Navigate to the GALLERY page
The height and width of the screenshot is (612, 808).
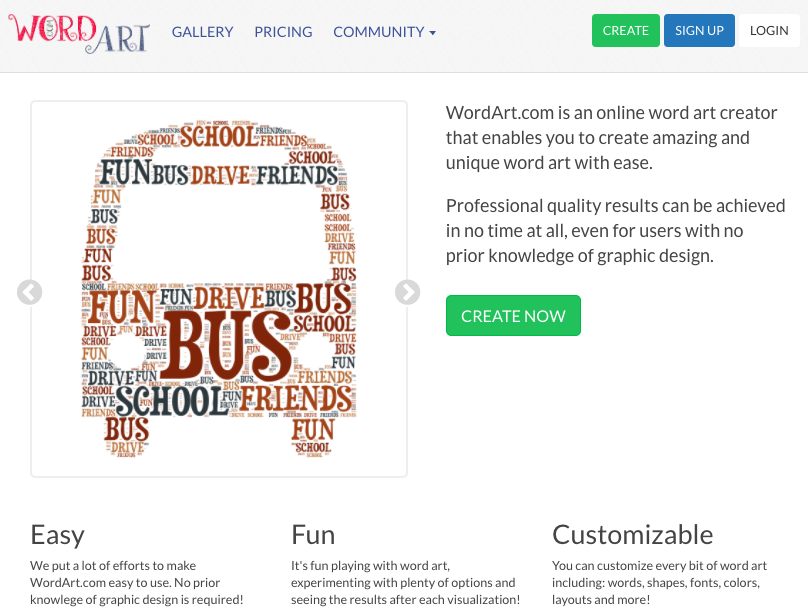[202, 32]
